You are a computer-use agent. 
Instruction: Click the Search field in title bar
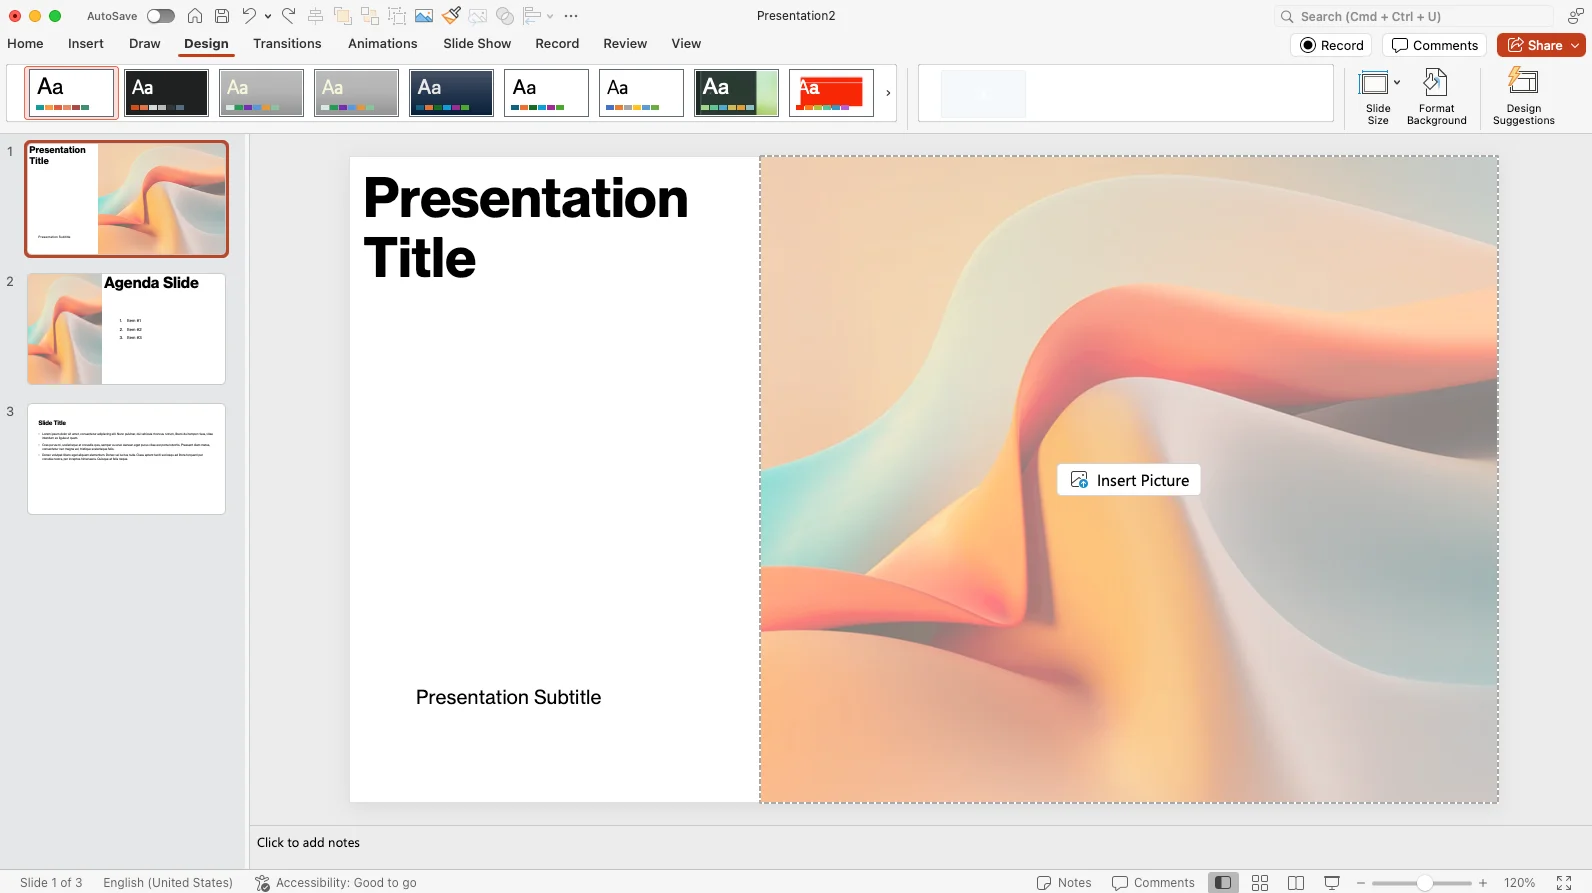click(x=1413, y=16)
